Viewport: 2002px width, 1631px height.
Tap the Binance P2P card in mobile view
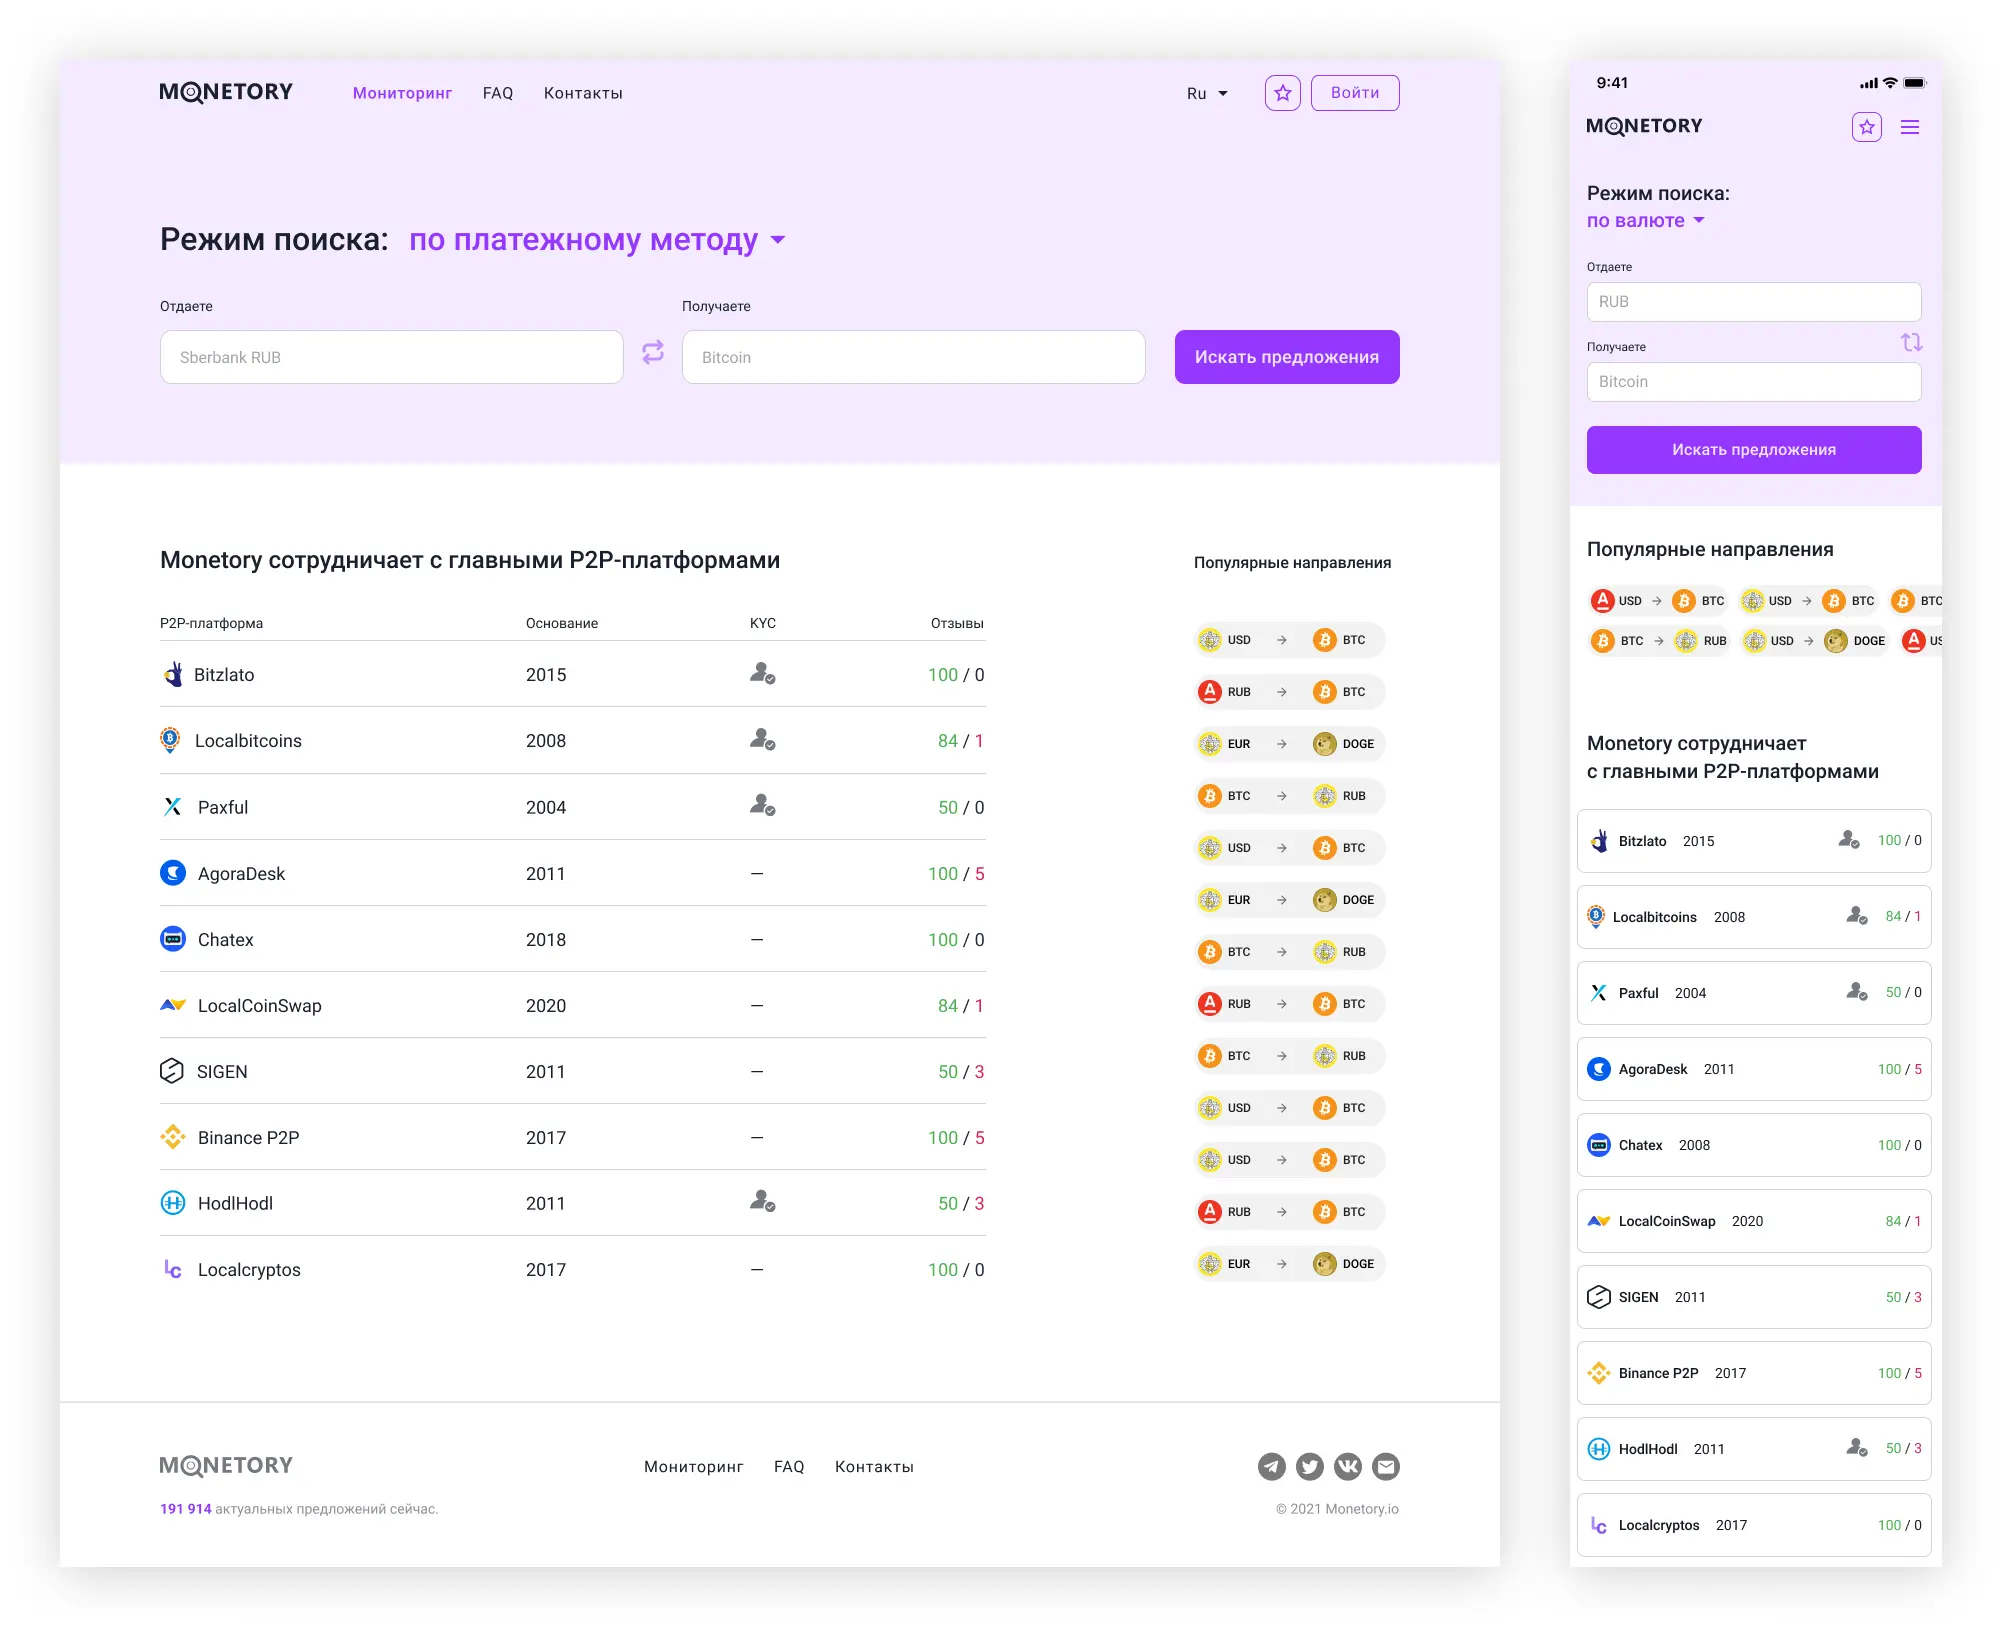pyautogui.click(x=1753, y=1373)
